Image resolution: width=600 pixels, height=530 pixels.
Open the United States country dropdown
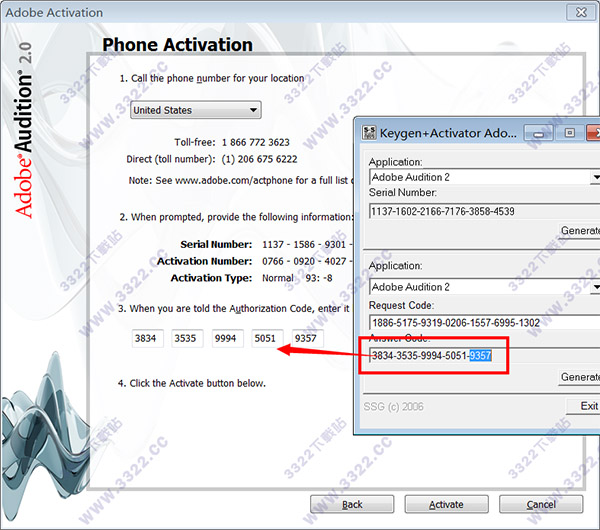tap(196, 110)
